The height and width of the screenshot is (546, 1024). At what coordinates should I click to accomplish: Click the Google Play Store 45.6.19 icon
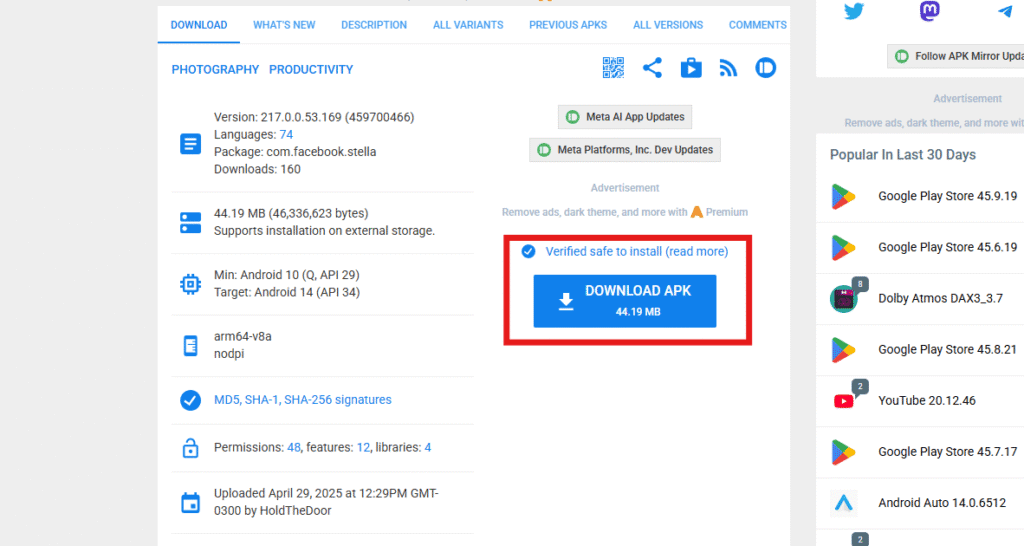point(843,248)
